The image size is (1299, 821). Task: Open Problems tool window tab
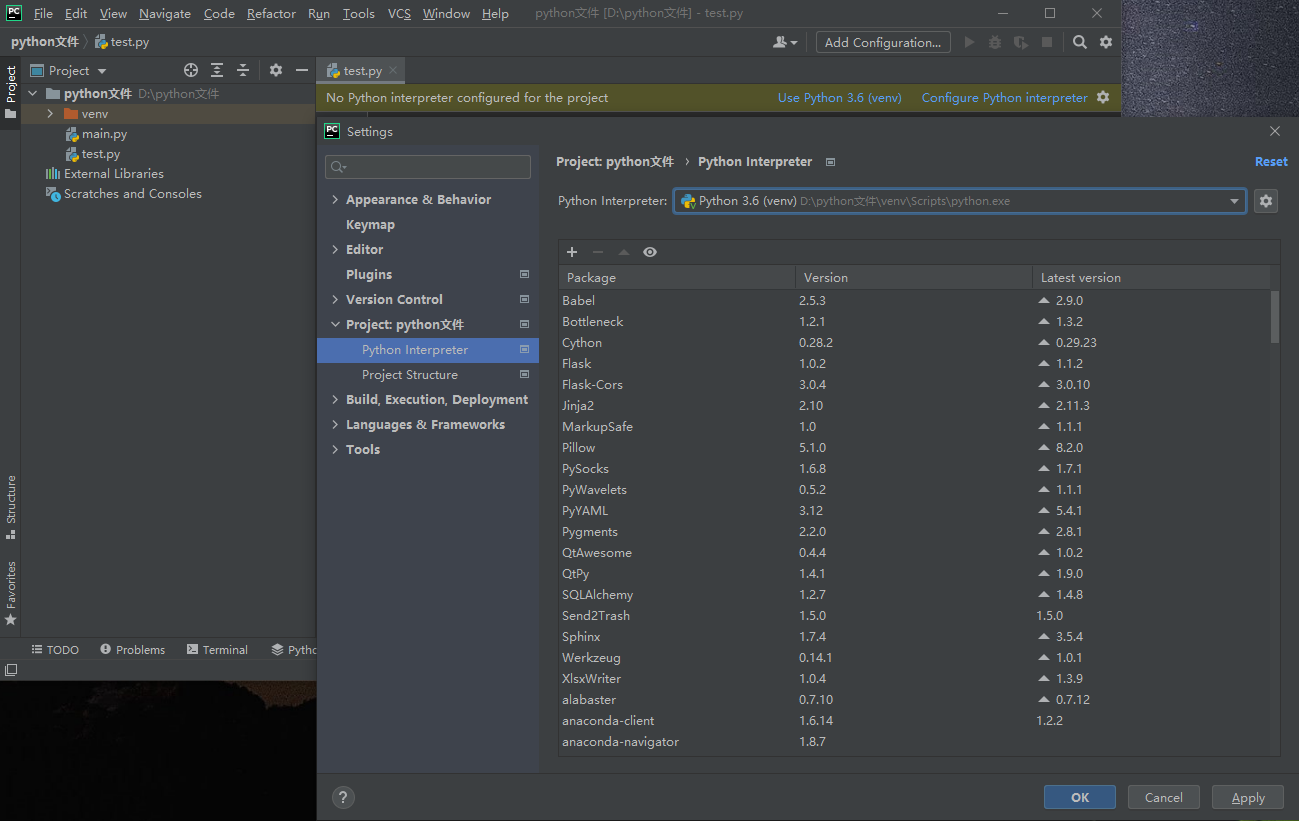click(x=132, y=649)
